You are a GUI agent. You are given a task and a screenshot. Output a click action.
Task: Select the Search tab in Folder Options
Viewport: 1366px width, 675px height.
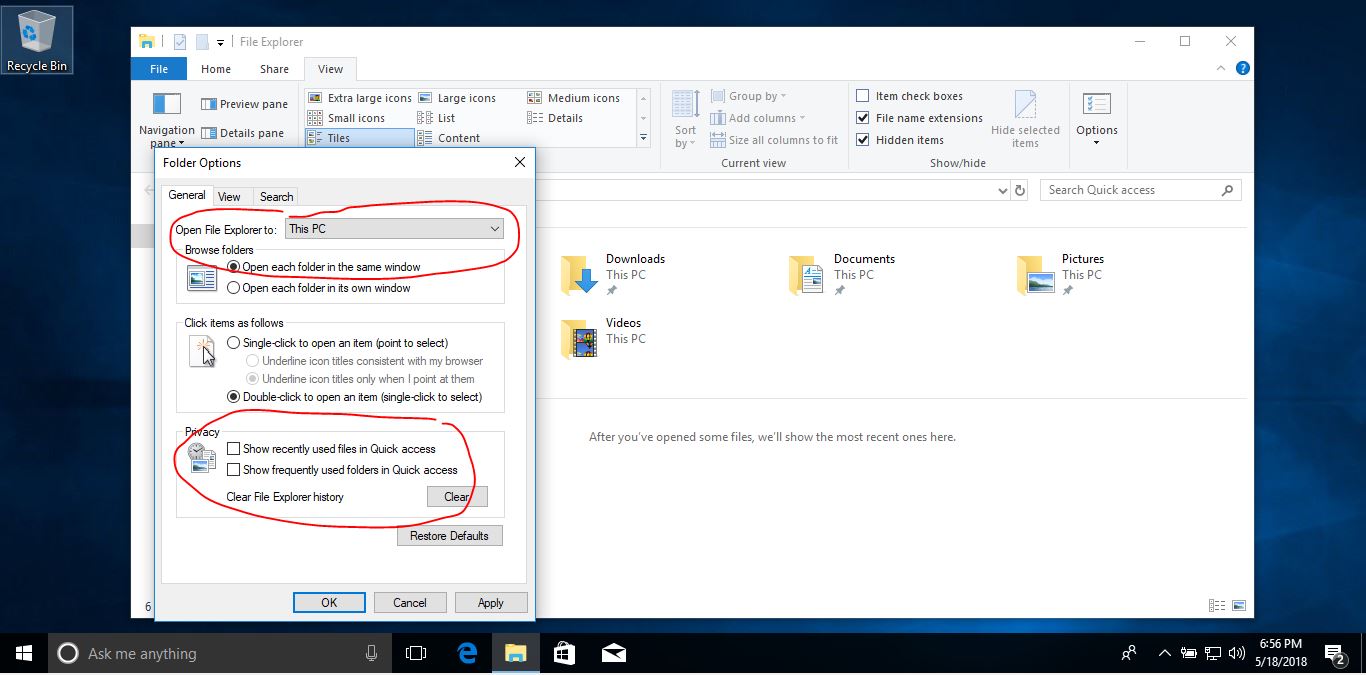coord(276,197)
